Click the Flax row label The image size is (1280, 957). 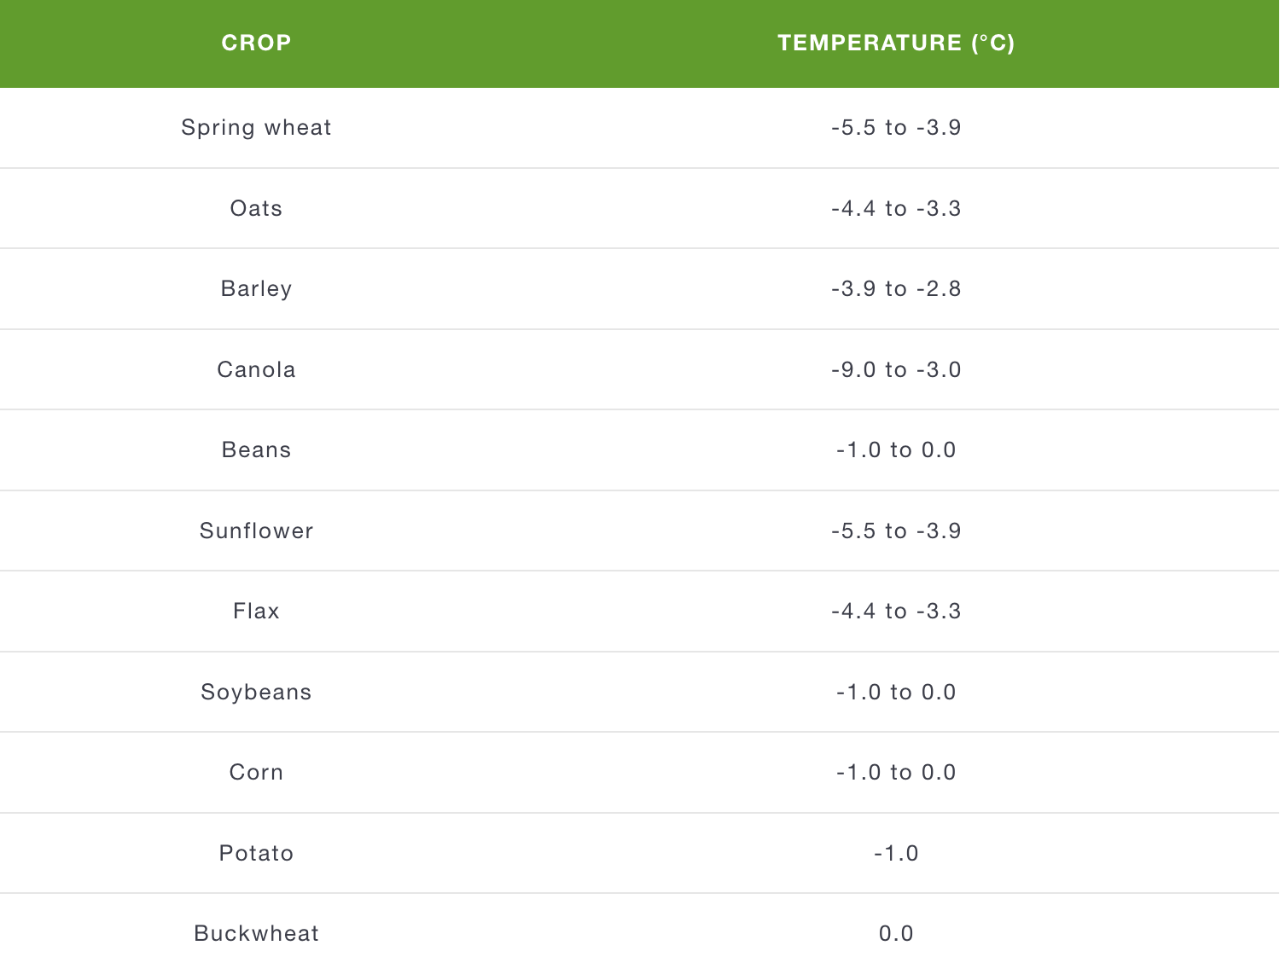coord(256,611)
